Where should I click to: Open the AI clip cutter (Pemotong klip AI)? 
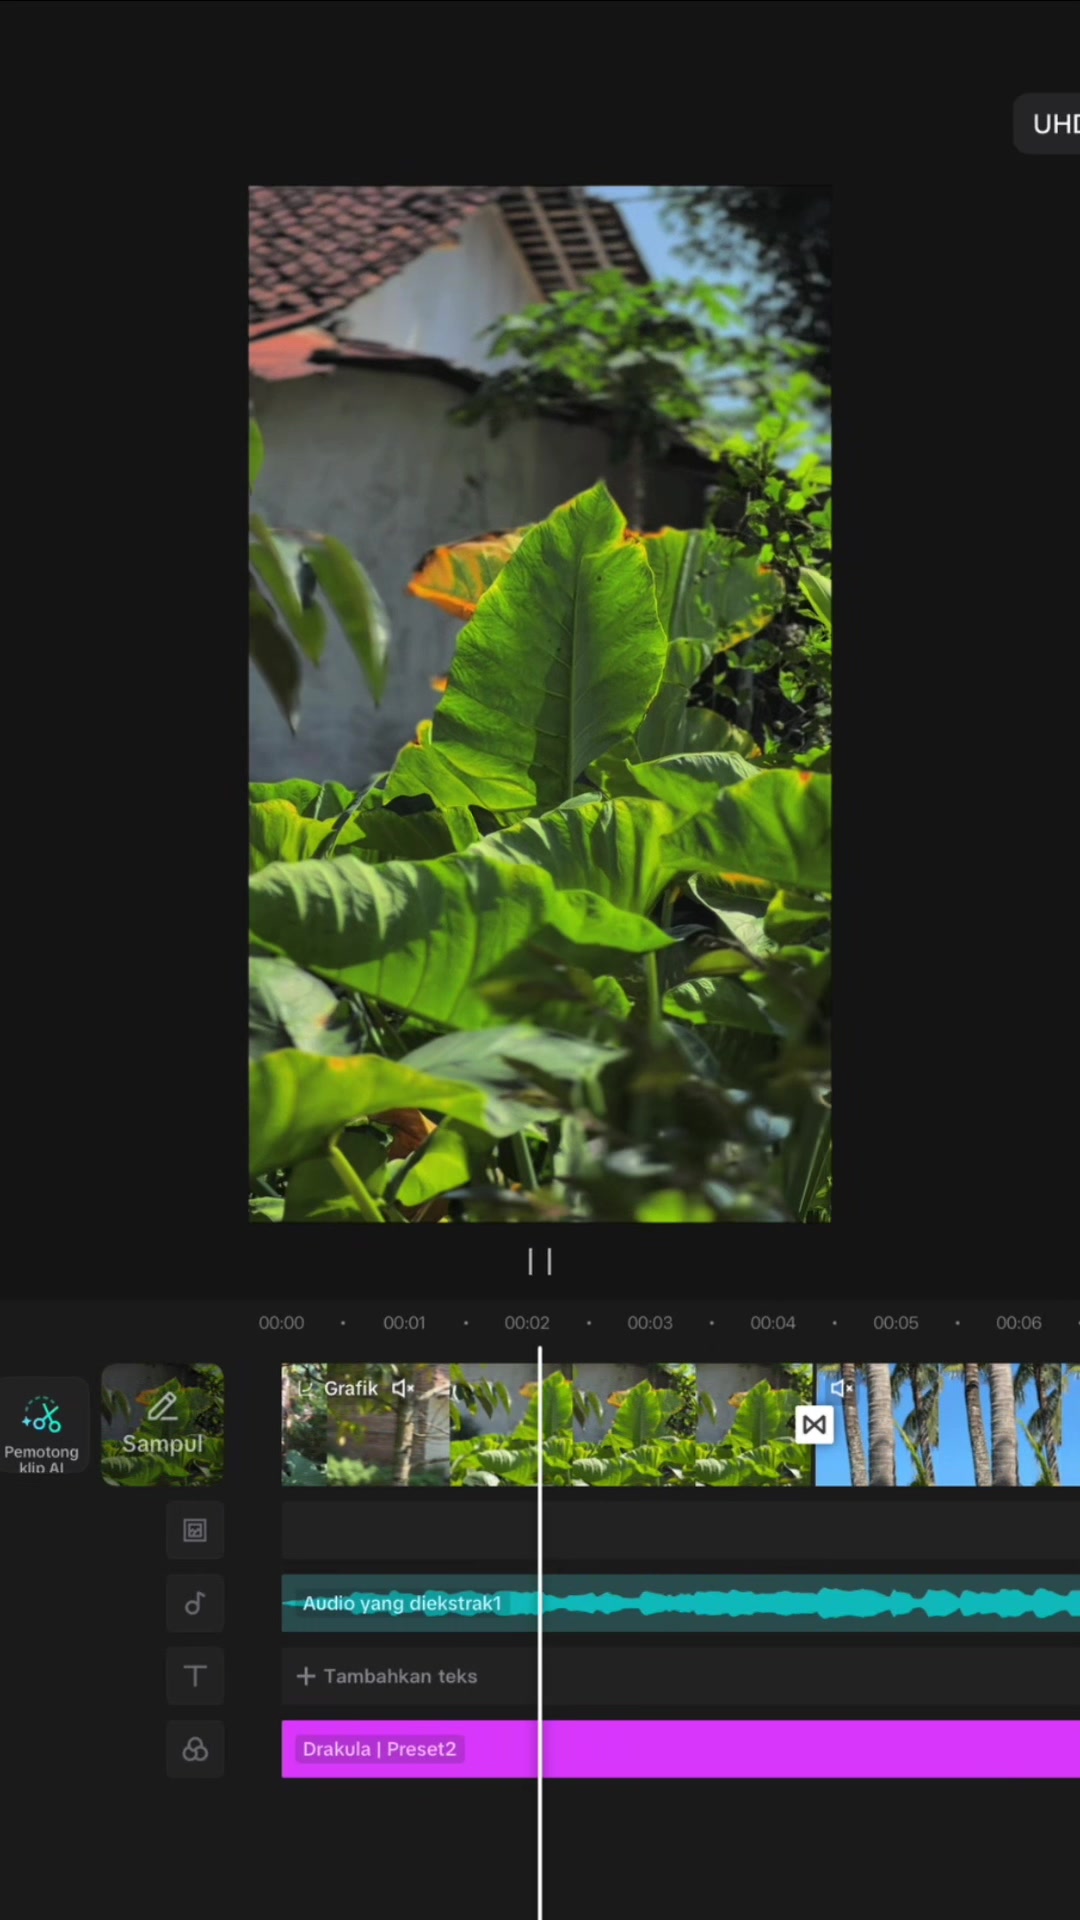pos(42,1425)
